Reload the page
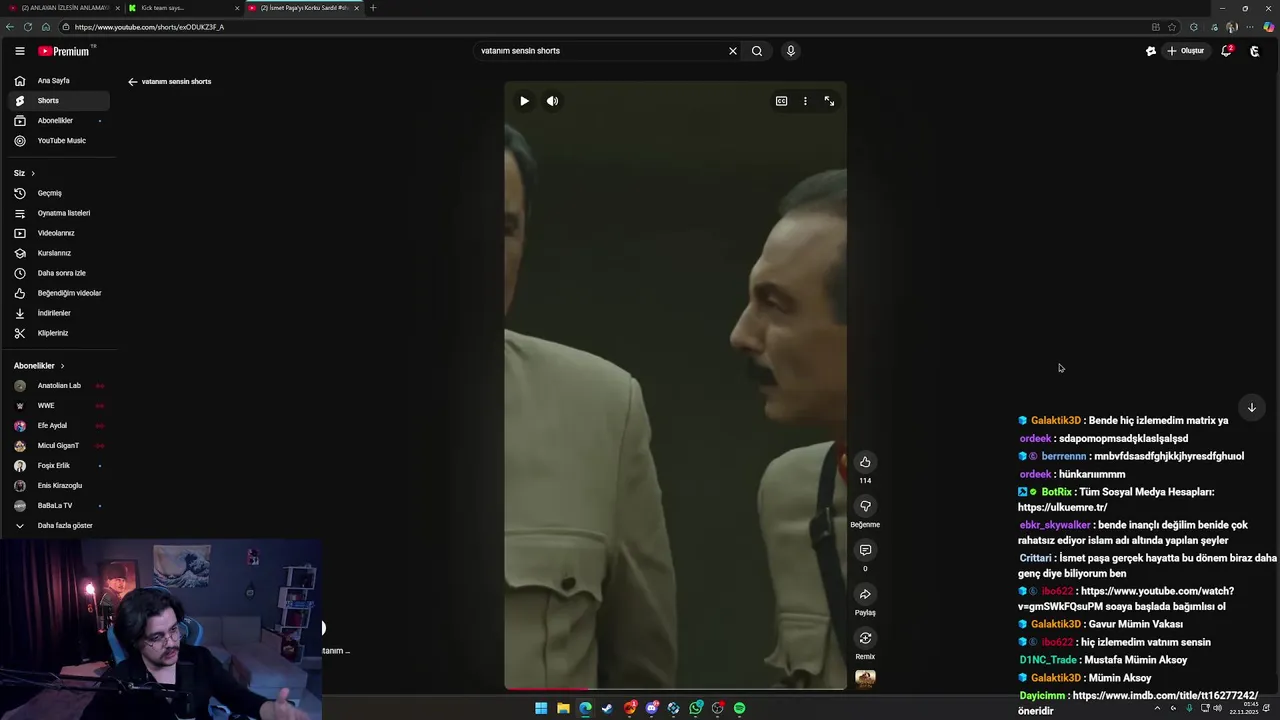 (27, 27)
